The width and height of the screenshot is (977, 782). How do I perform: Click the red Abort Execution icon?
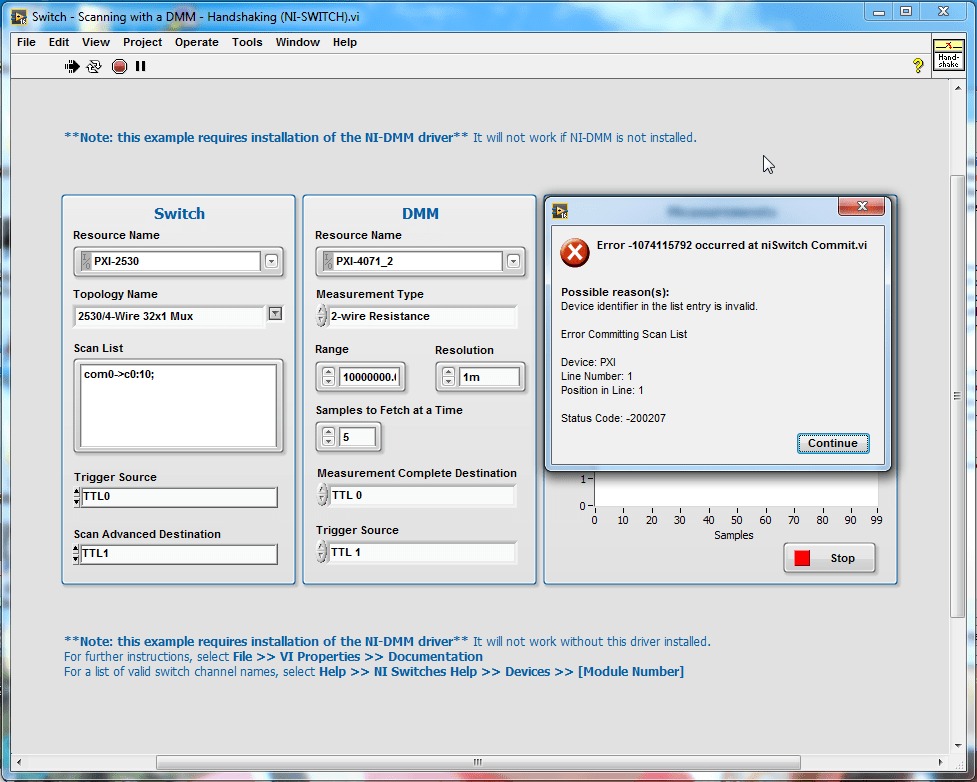pyautogui.click(x=119, y=66)
